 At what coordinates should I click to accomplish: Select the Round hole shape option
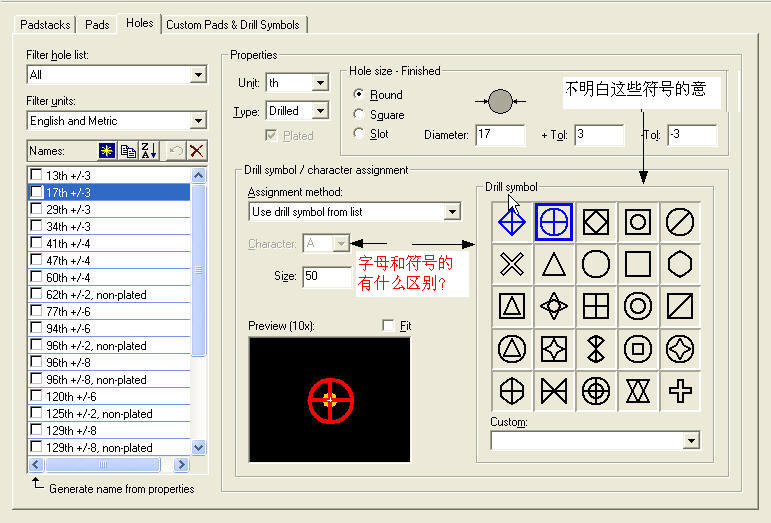coord(359,94)
